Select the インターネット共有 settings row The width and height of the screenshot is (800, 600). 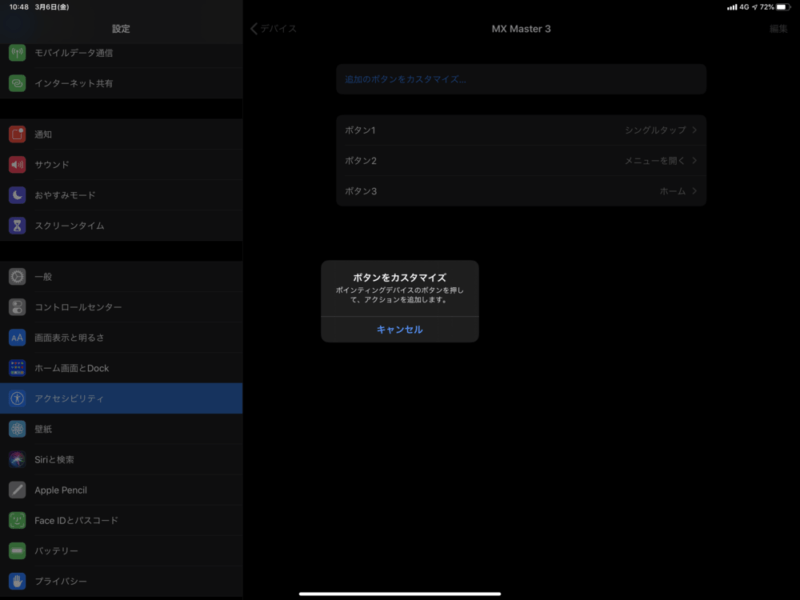[x=121, y=83]
